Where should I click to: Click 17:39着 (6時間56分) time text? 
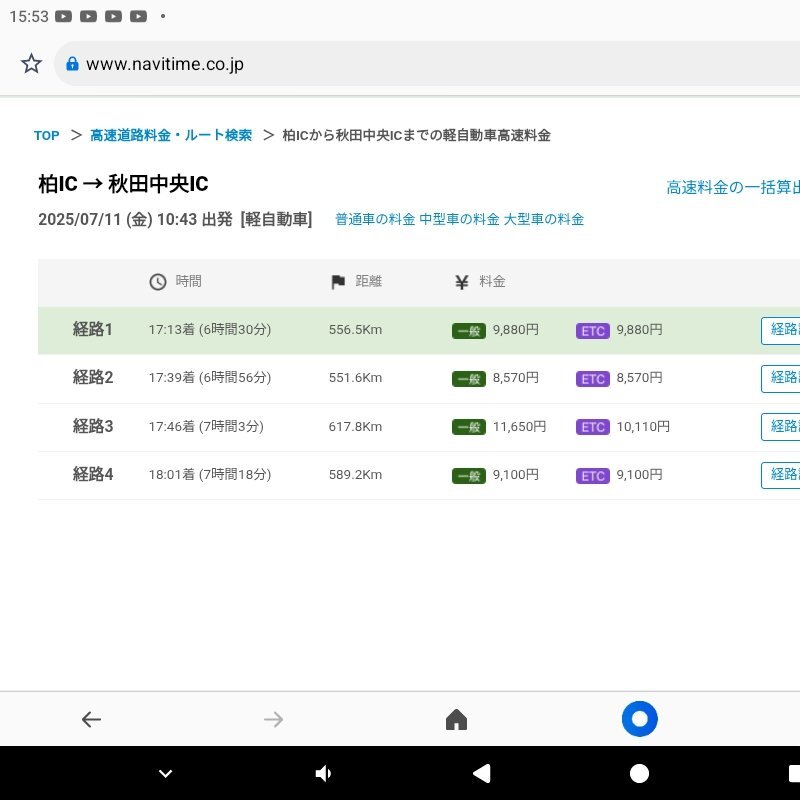coord(210,378)
